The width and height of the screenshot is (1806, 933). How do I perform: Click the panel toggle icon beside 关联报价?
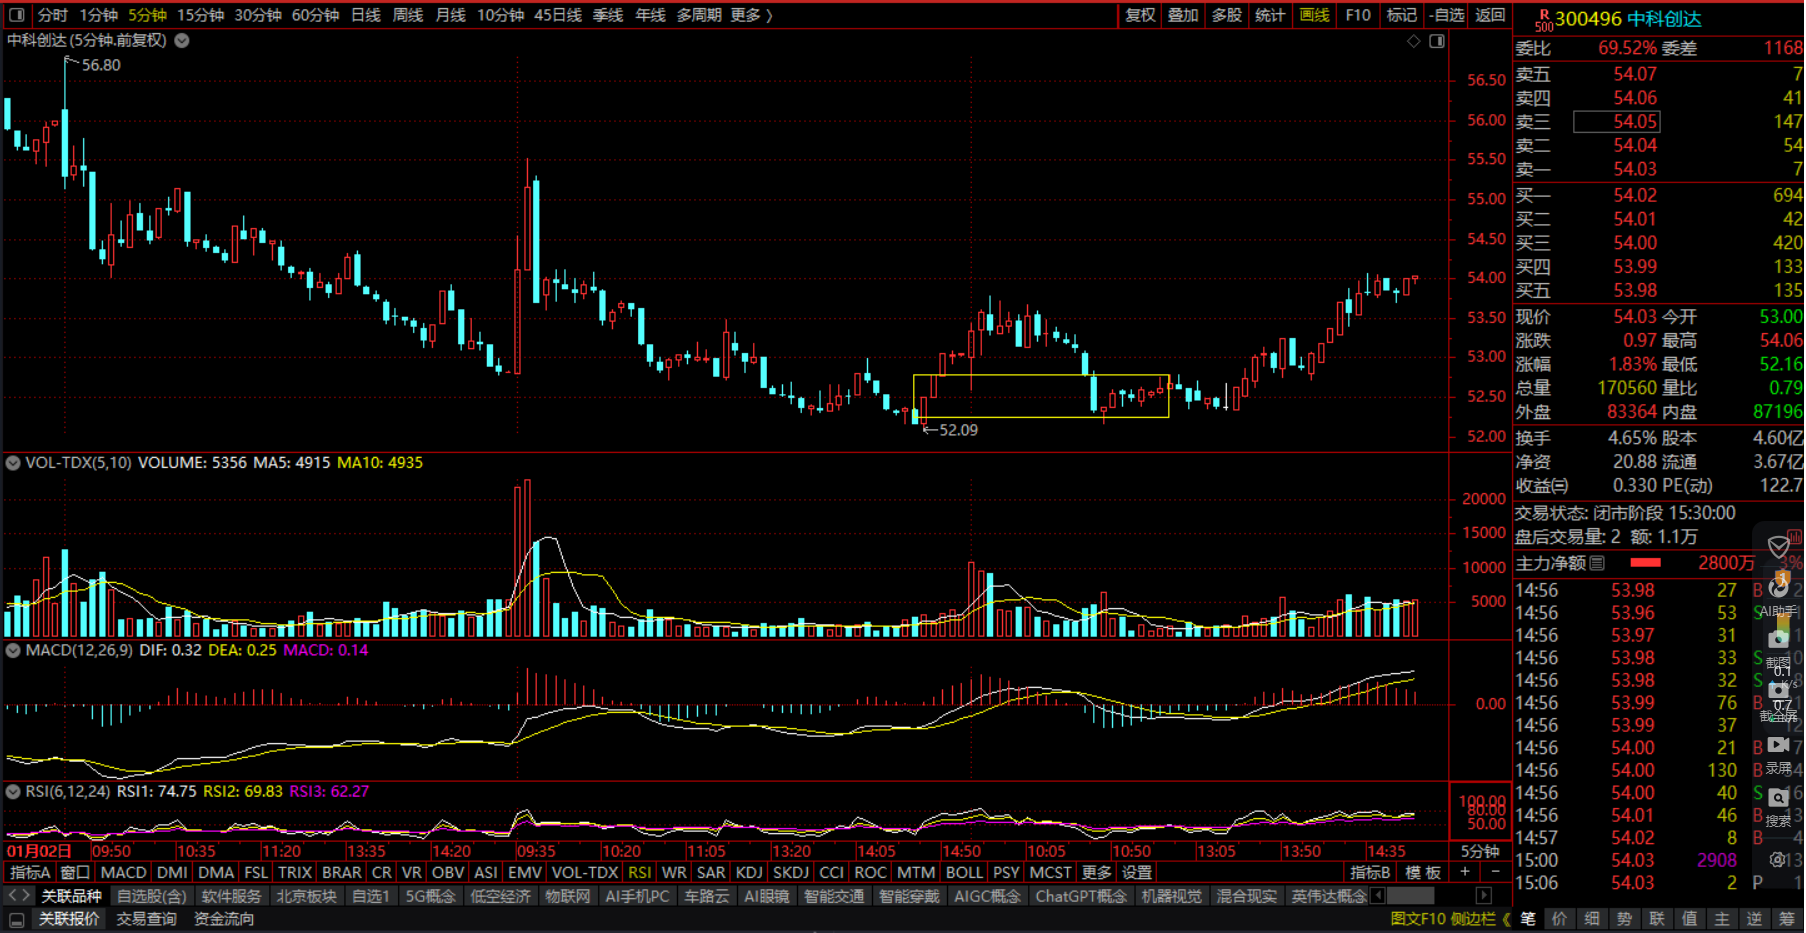point(16,919)
